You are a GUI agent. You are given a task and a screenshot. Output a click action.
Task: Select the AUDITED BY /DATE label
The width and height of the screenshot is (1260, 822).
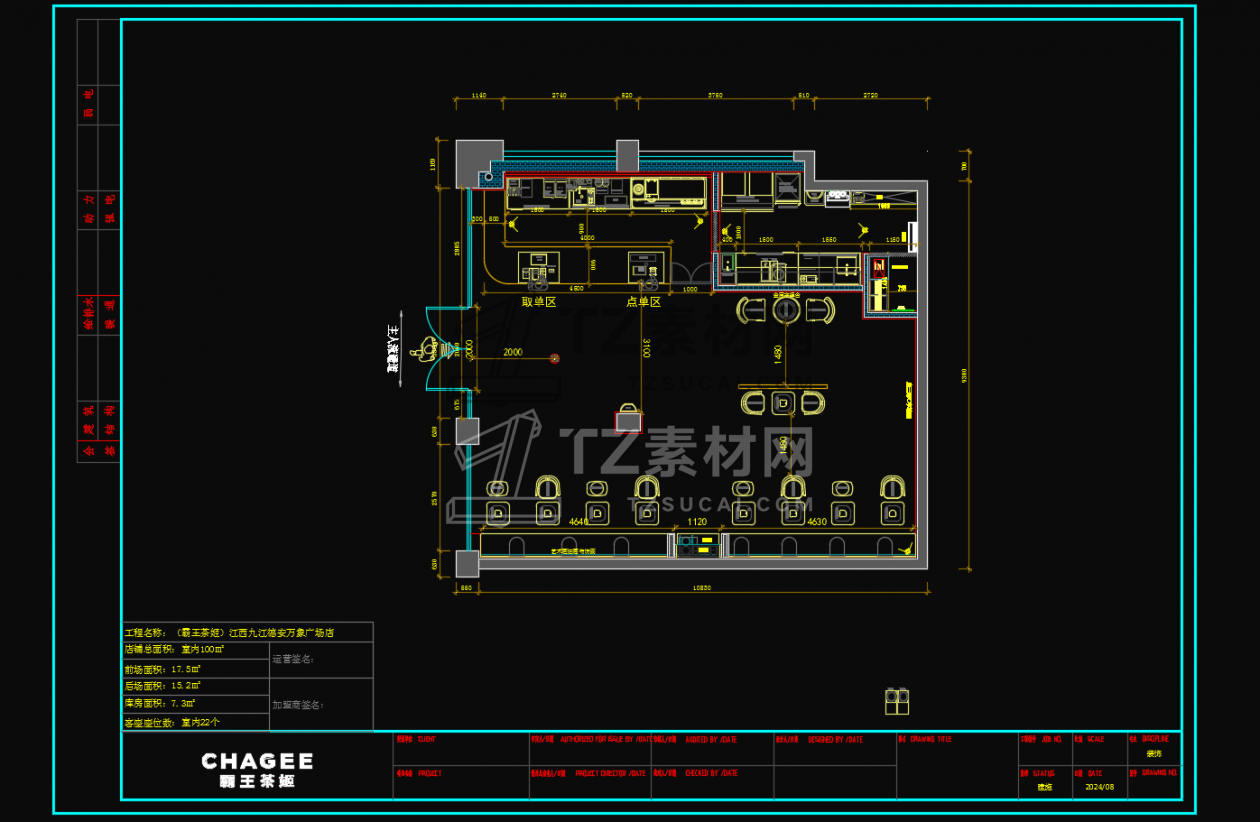711,739
